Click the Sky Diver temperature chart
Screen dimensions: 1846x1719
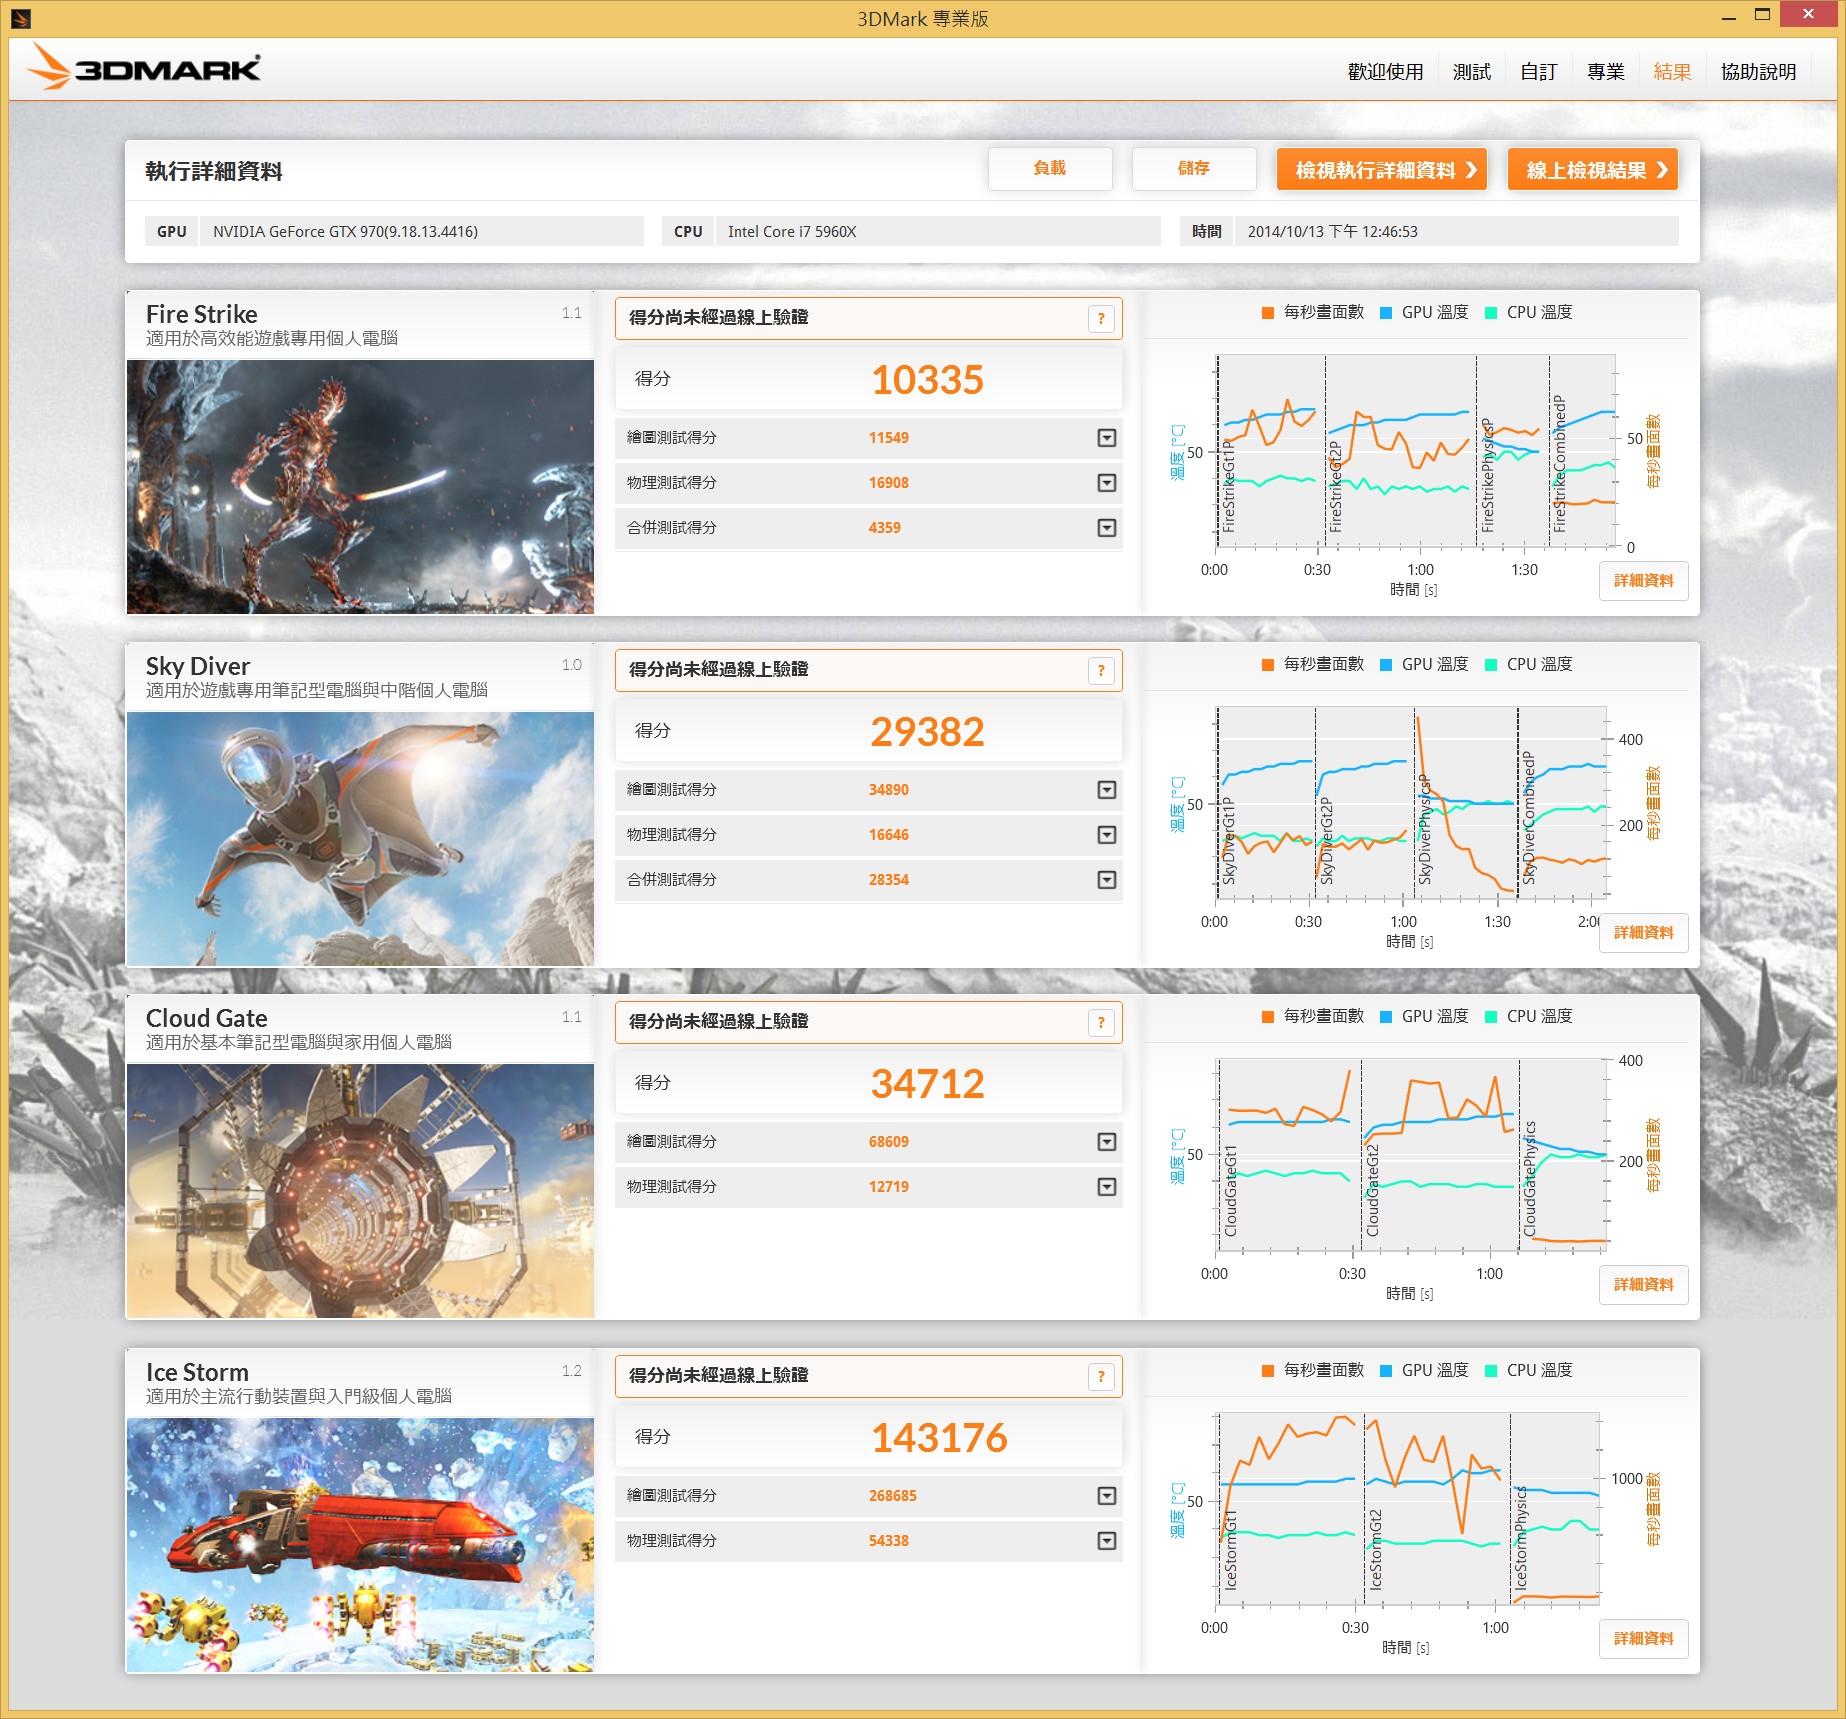point(1410,803)
